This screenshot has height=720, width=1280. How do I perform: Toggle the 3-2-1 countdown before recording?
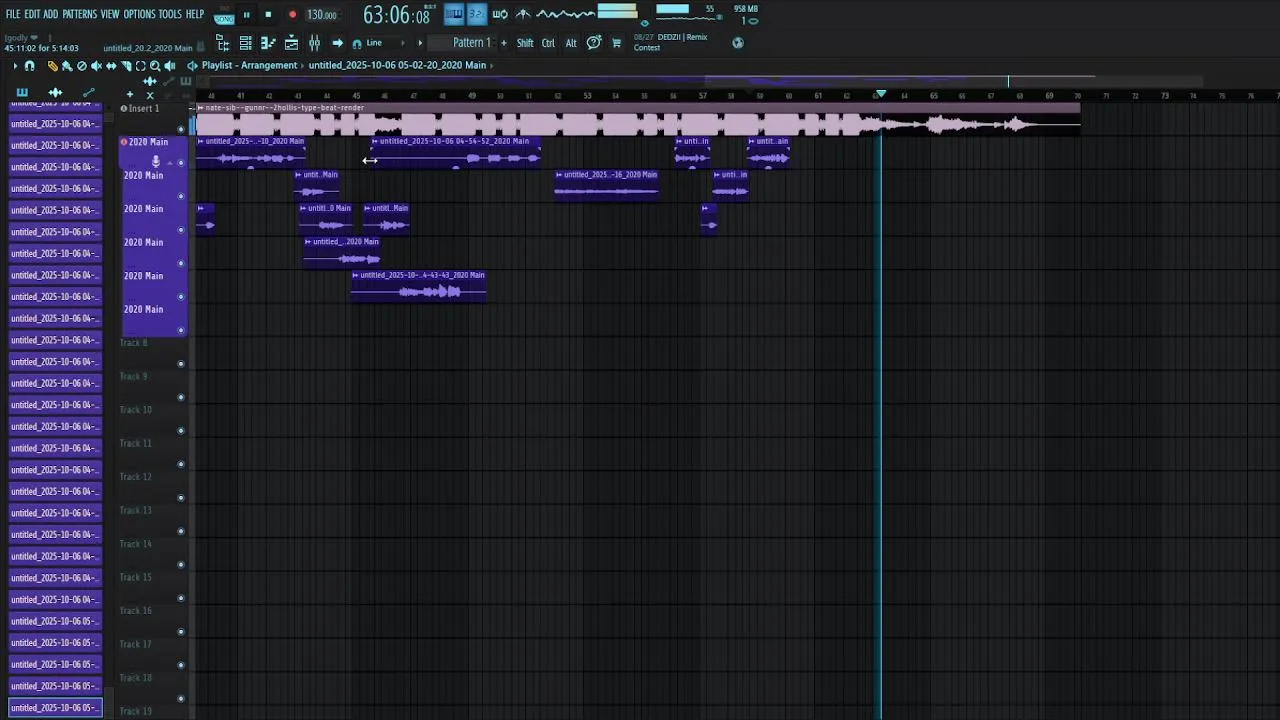click(x=477, y=14)
